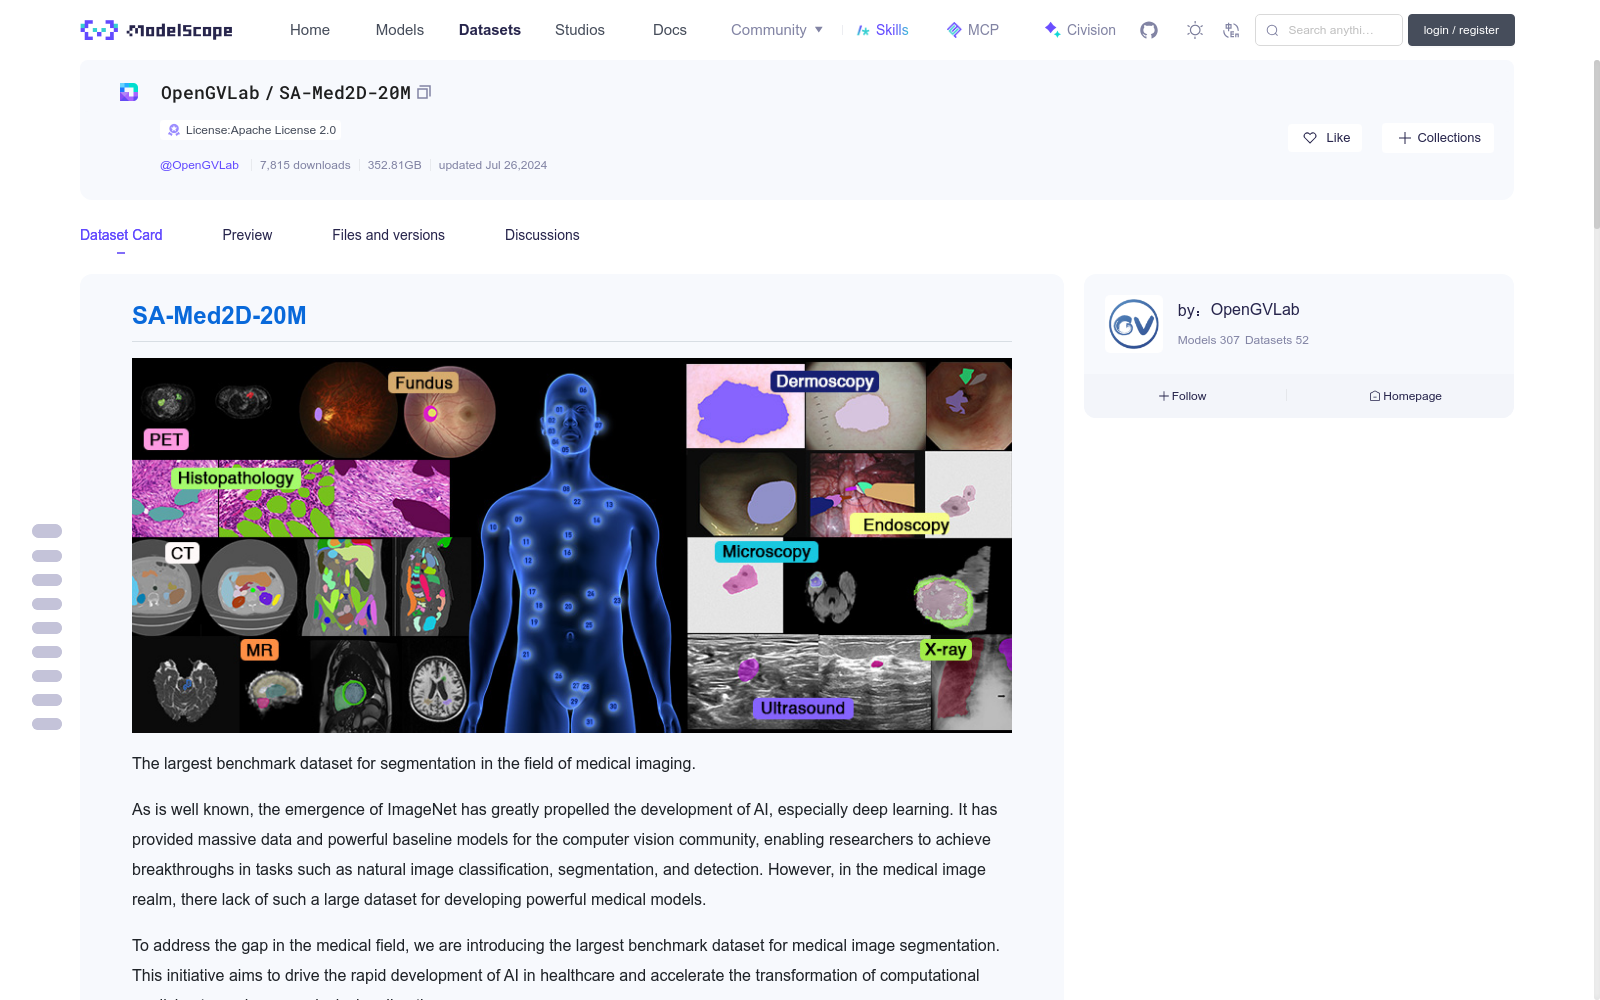Screen dimensions: 1600x1000
Task: Switch to the Preview tab
Action: [x=247, y=235]
